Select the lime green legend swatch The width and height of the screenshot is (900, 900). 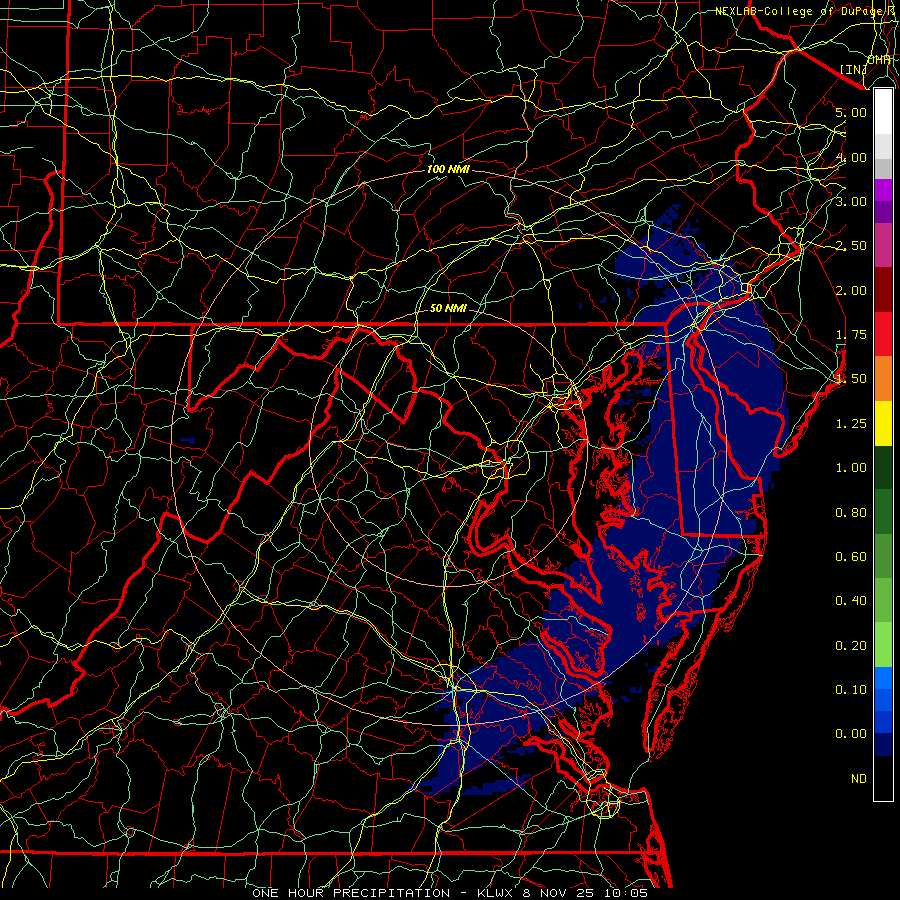pos(883,645)
